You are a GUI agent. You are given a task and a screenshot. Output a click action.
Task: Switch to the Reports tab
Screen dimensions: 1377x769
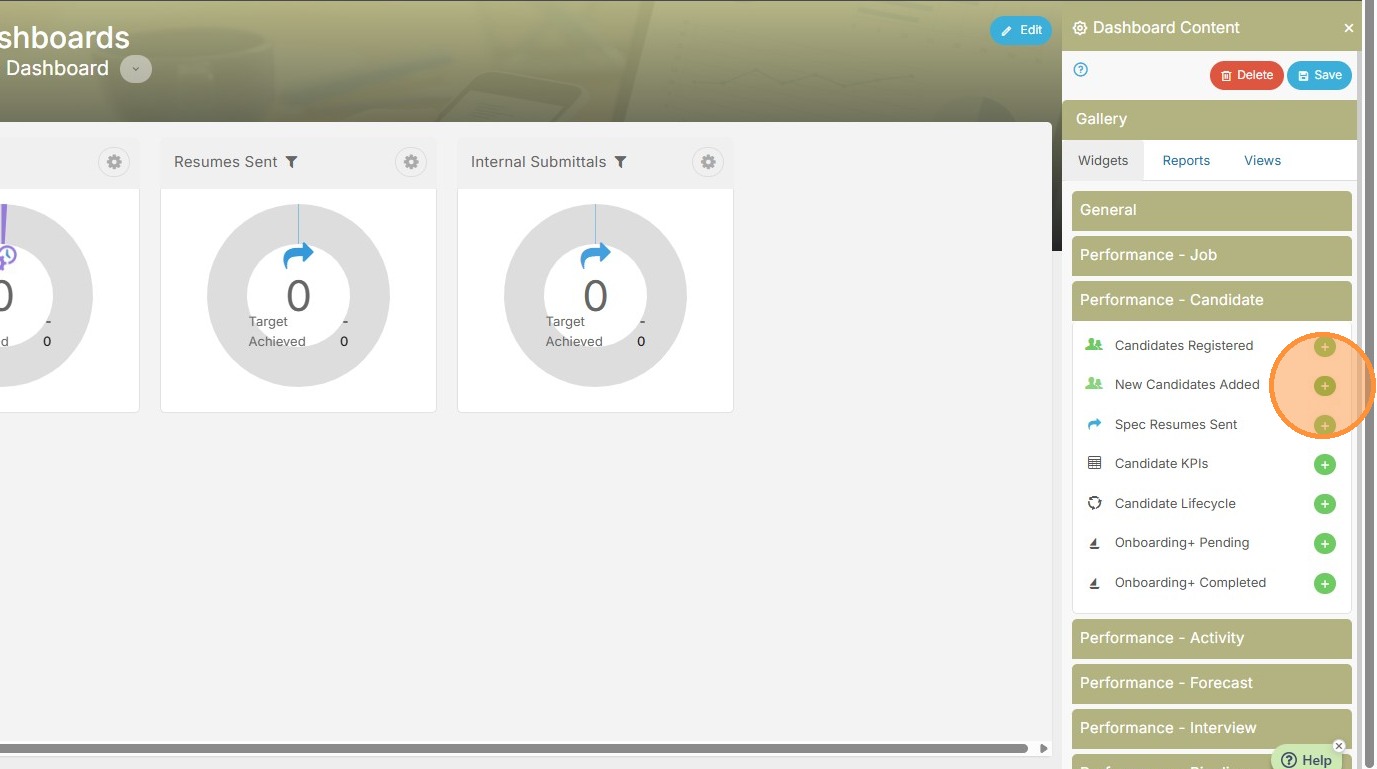click(x=1186, y=160)
